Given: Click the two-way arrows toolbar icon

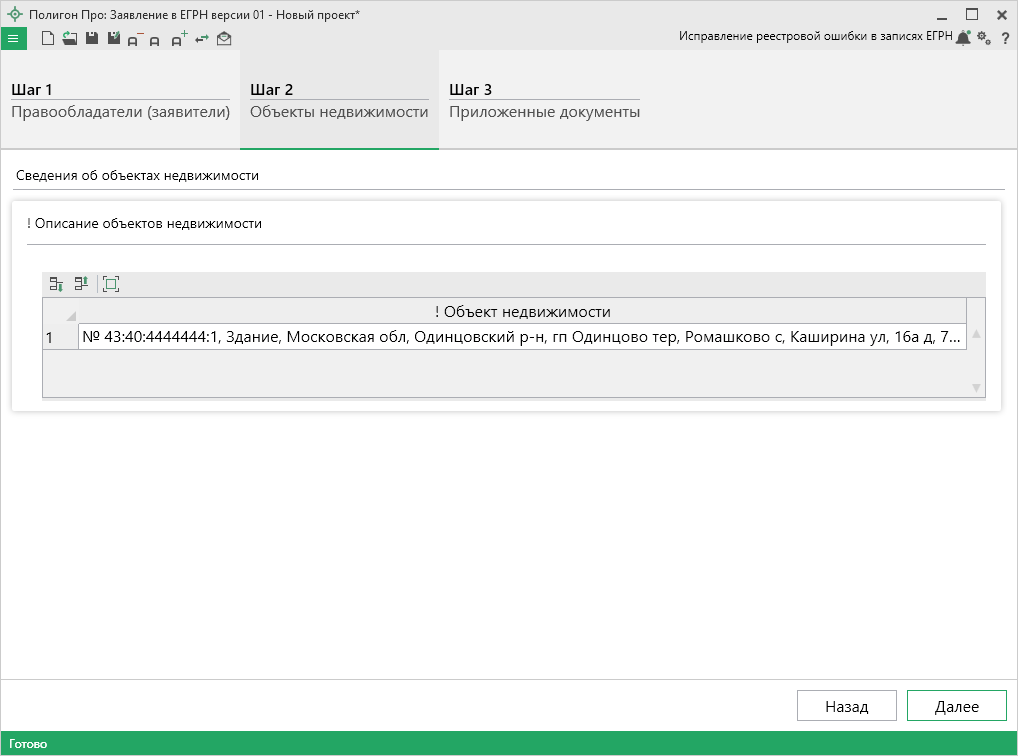Looking at the screenshot, I should coord(202,39).
